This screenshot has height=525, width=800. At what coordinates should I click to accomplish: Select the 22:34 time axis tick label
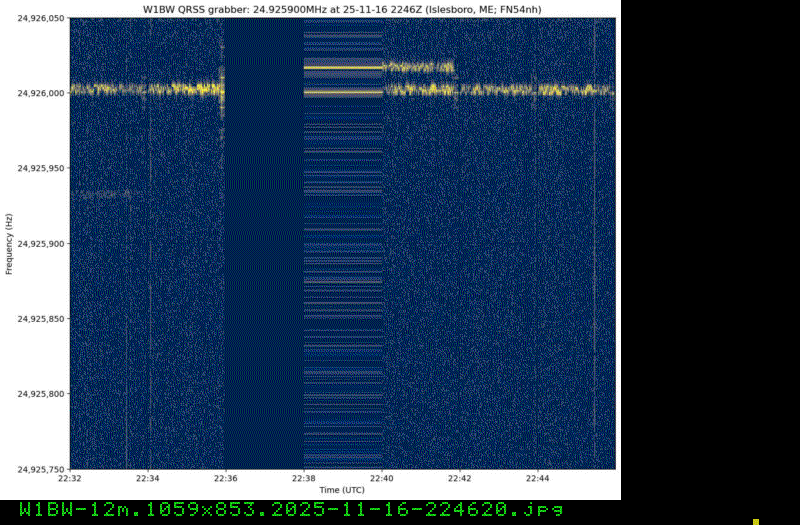(x=148, y=478)
